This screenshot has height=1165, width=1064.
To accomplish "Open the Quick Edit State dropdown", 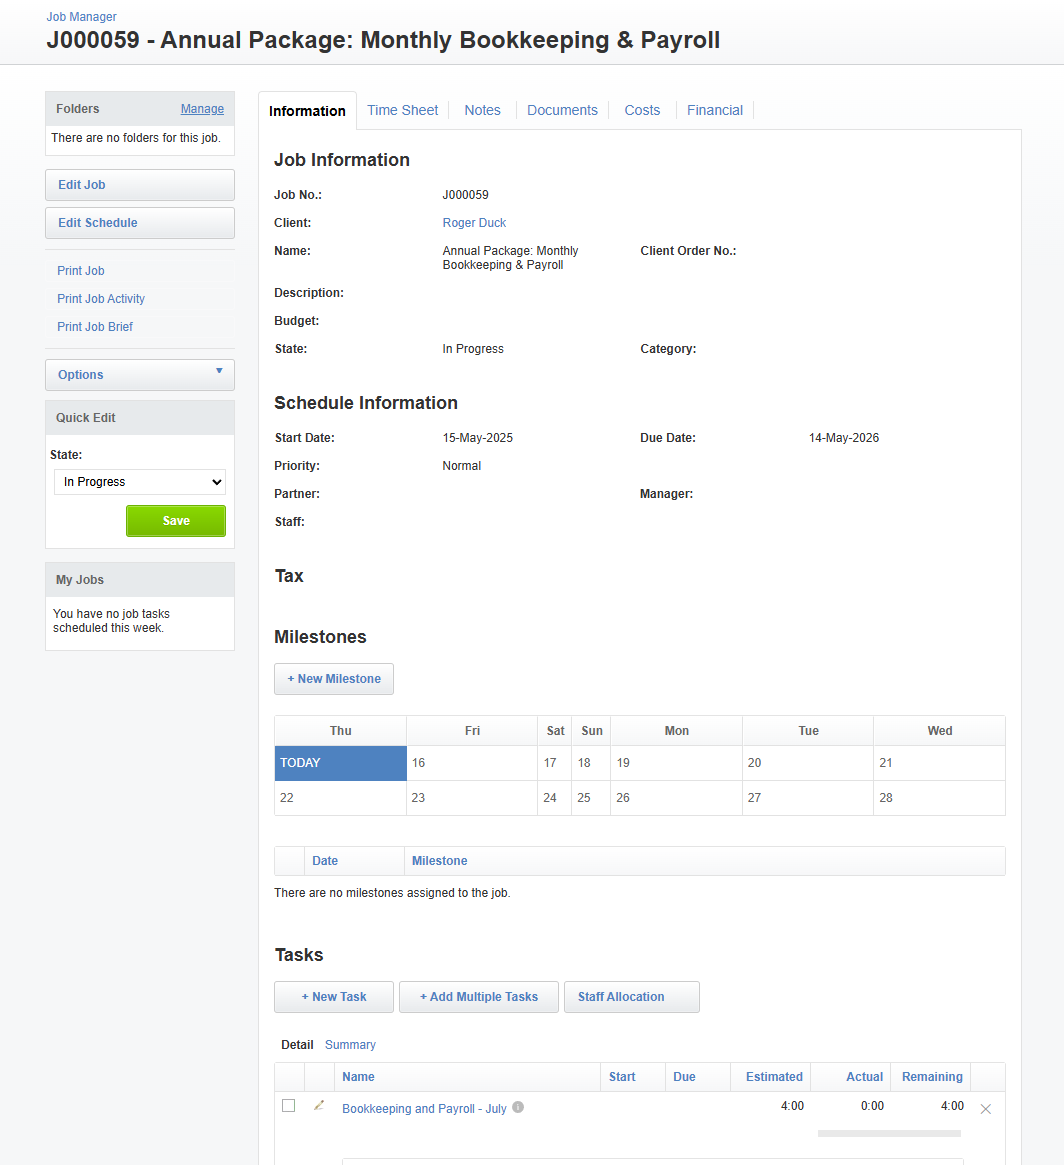I will [140, 482].
